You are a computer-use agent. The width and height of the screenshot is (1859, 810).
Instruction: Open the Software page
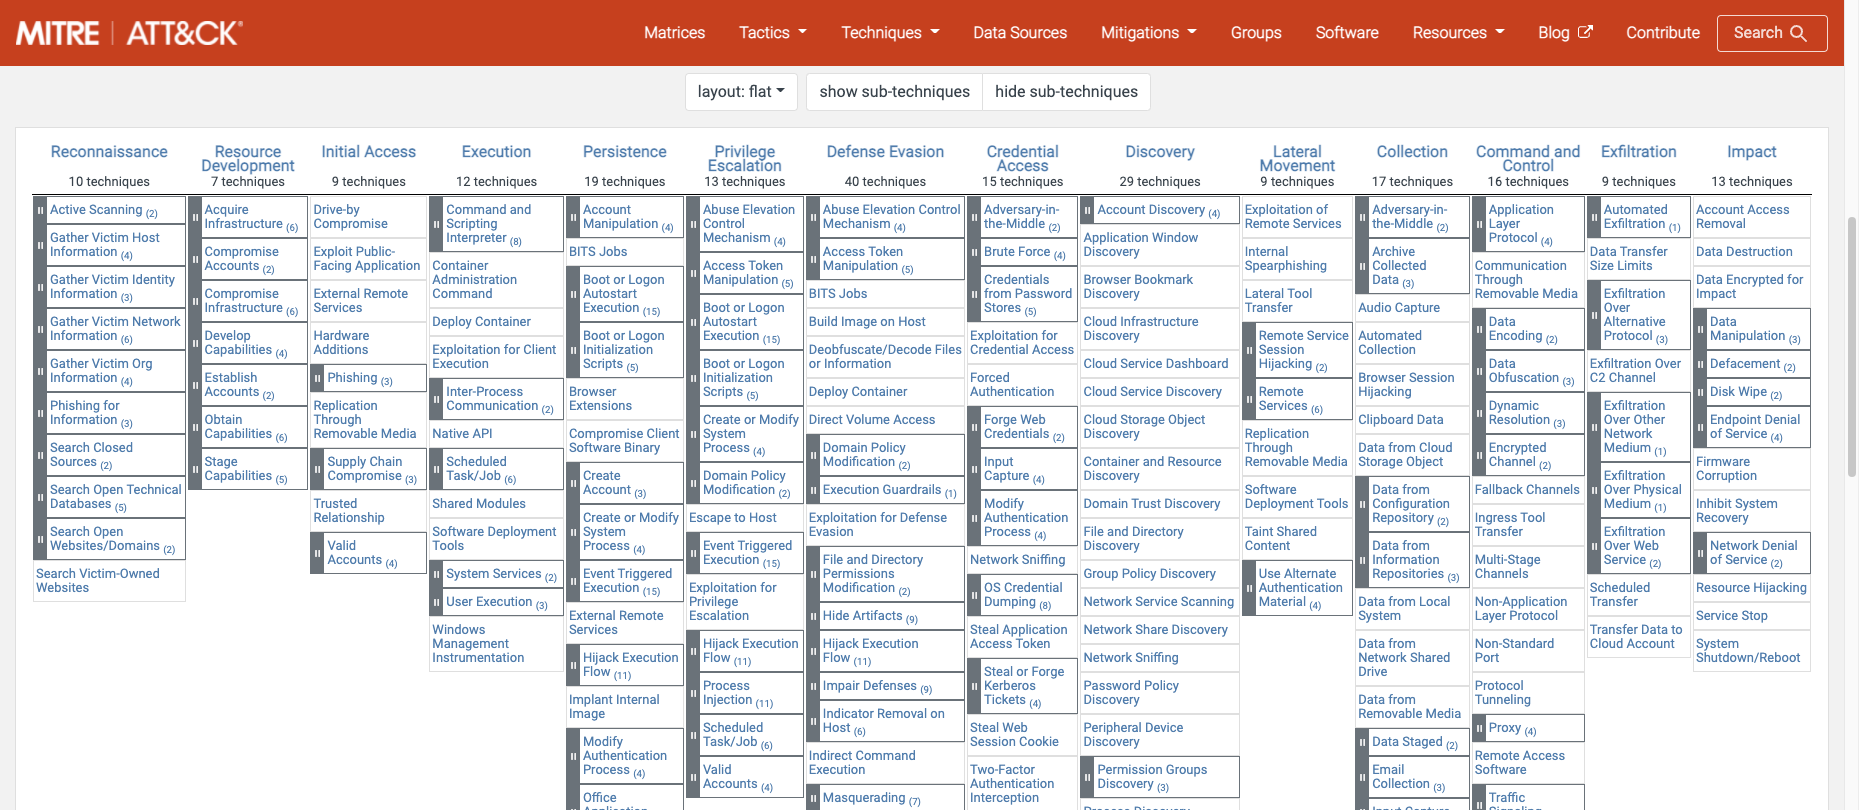[x=1347, y=33]
